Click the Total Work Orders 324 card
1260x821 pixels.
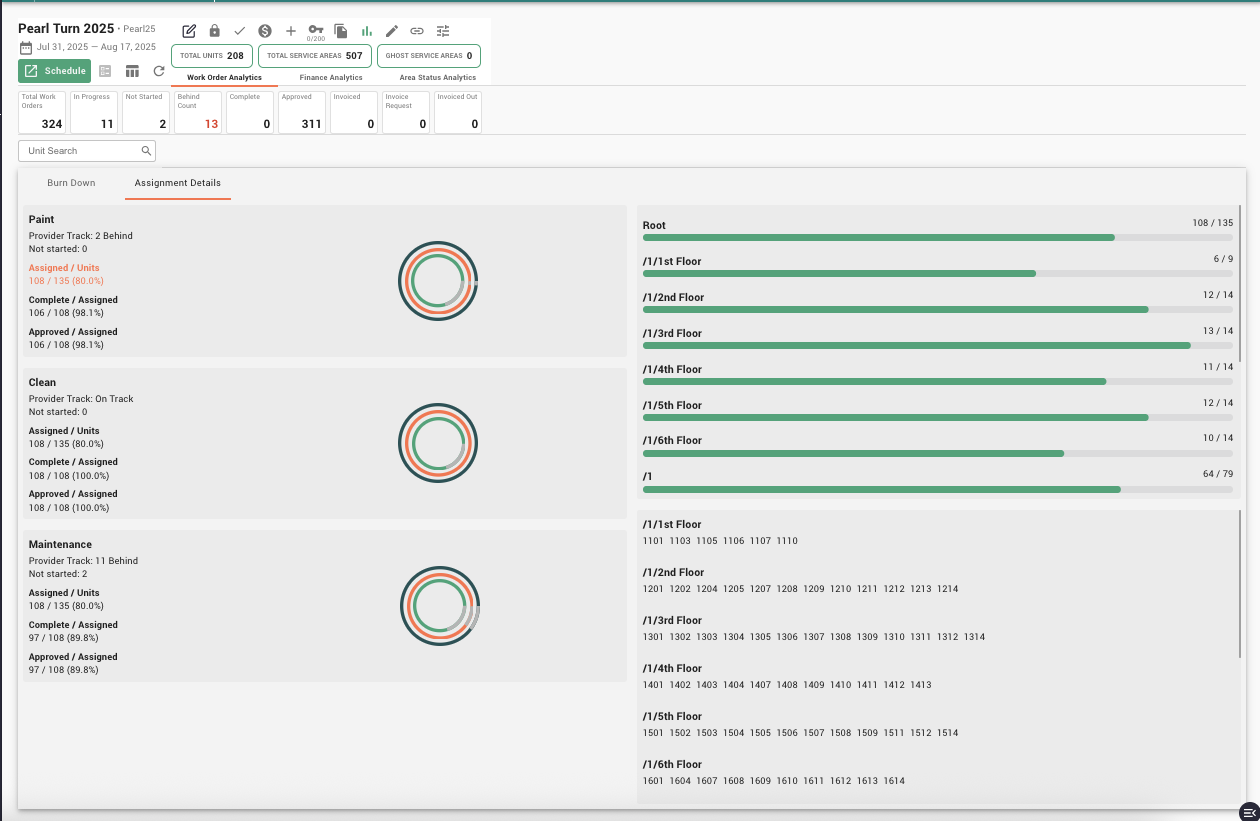[x=42, y=112]
